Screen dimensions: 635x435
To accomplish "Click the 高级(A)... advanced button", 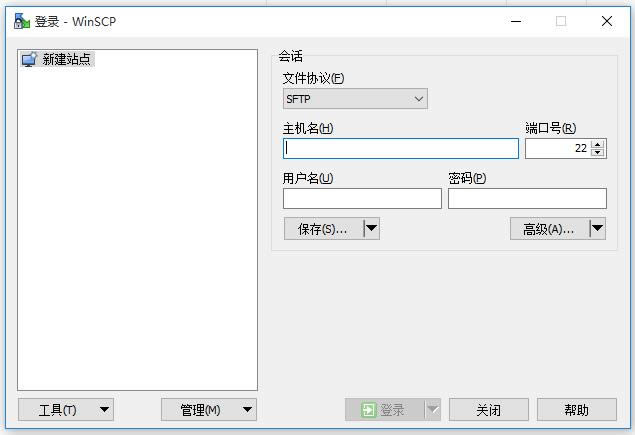I will 549,229.
